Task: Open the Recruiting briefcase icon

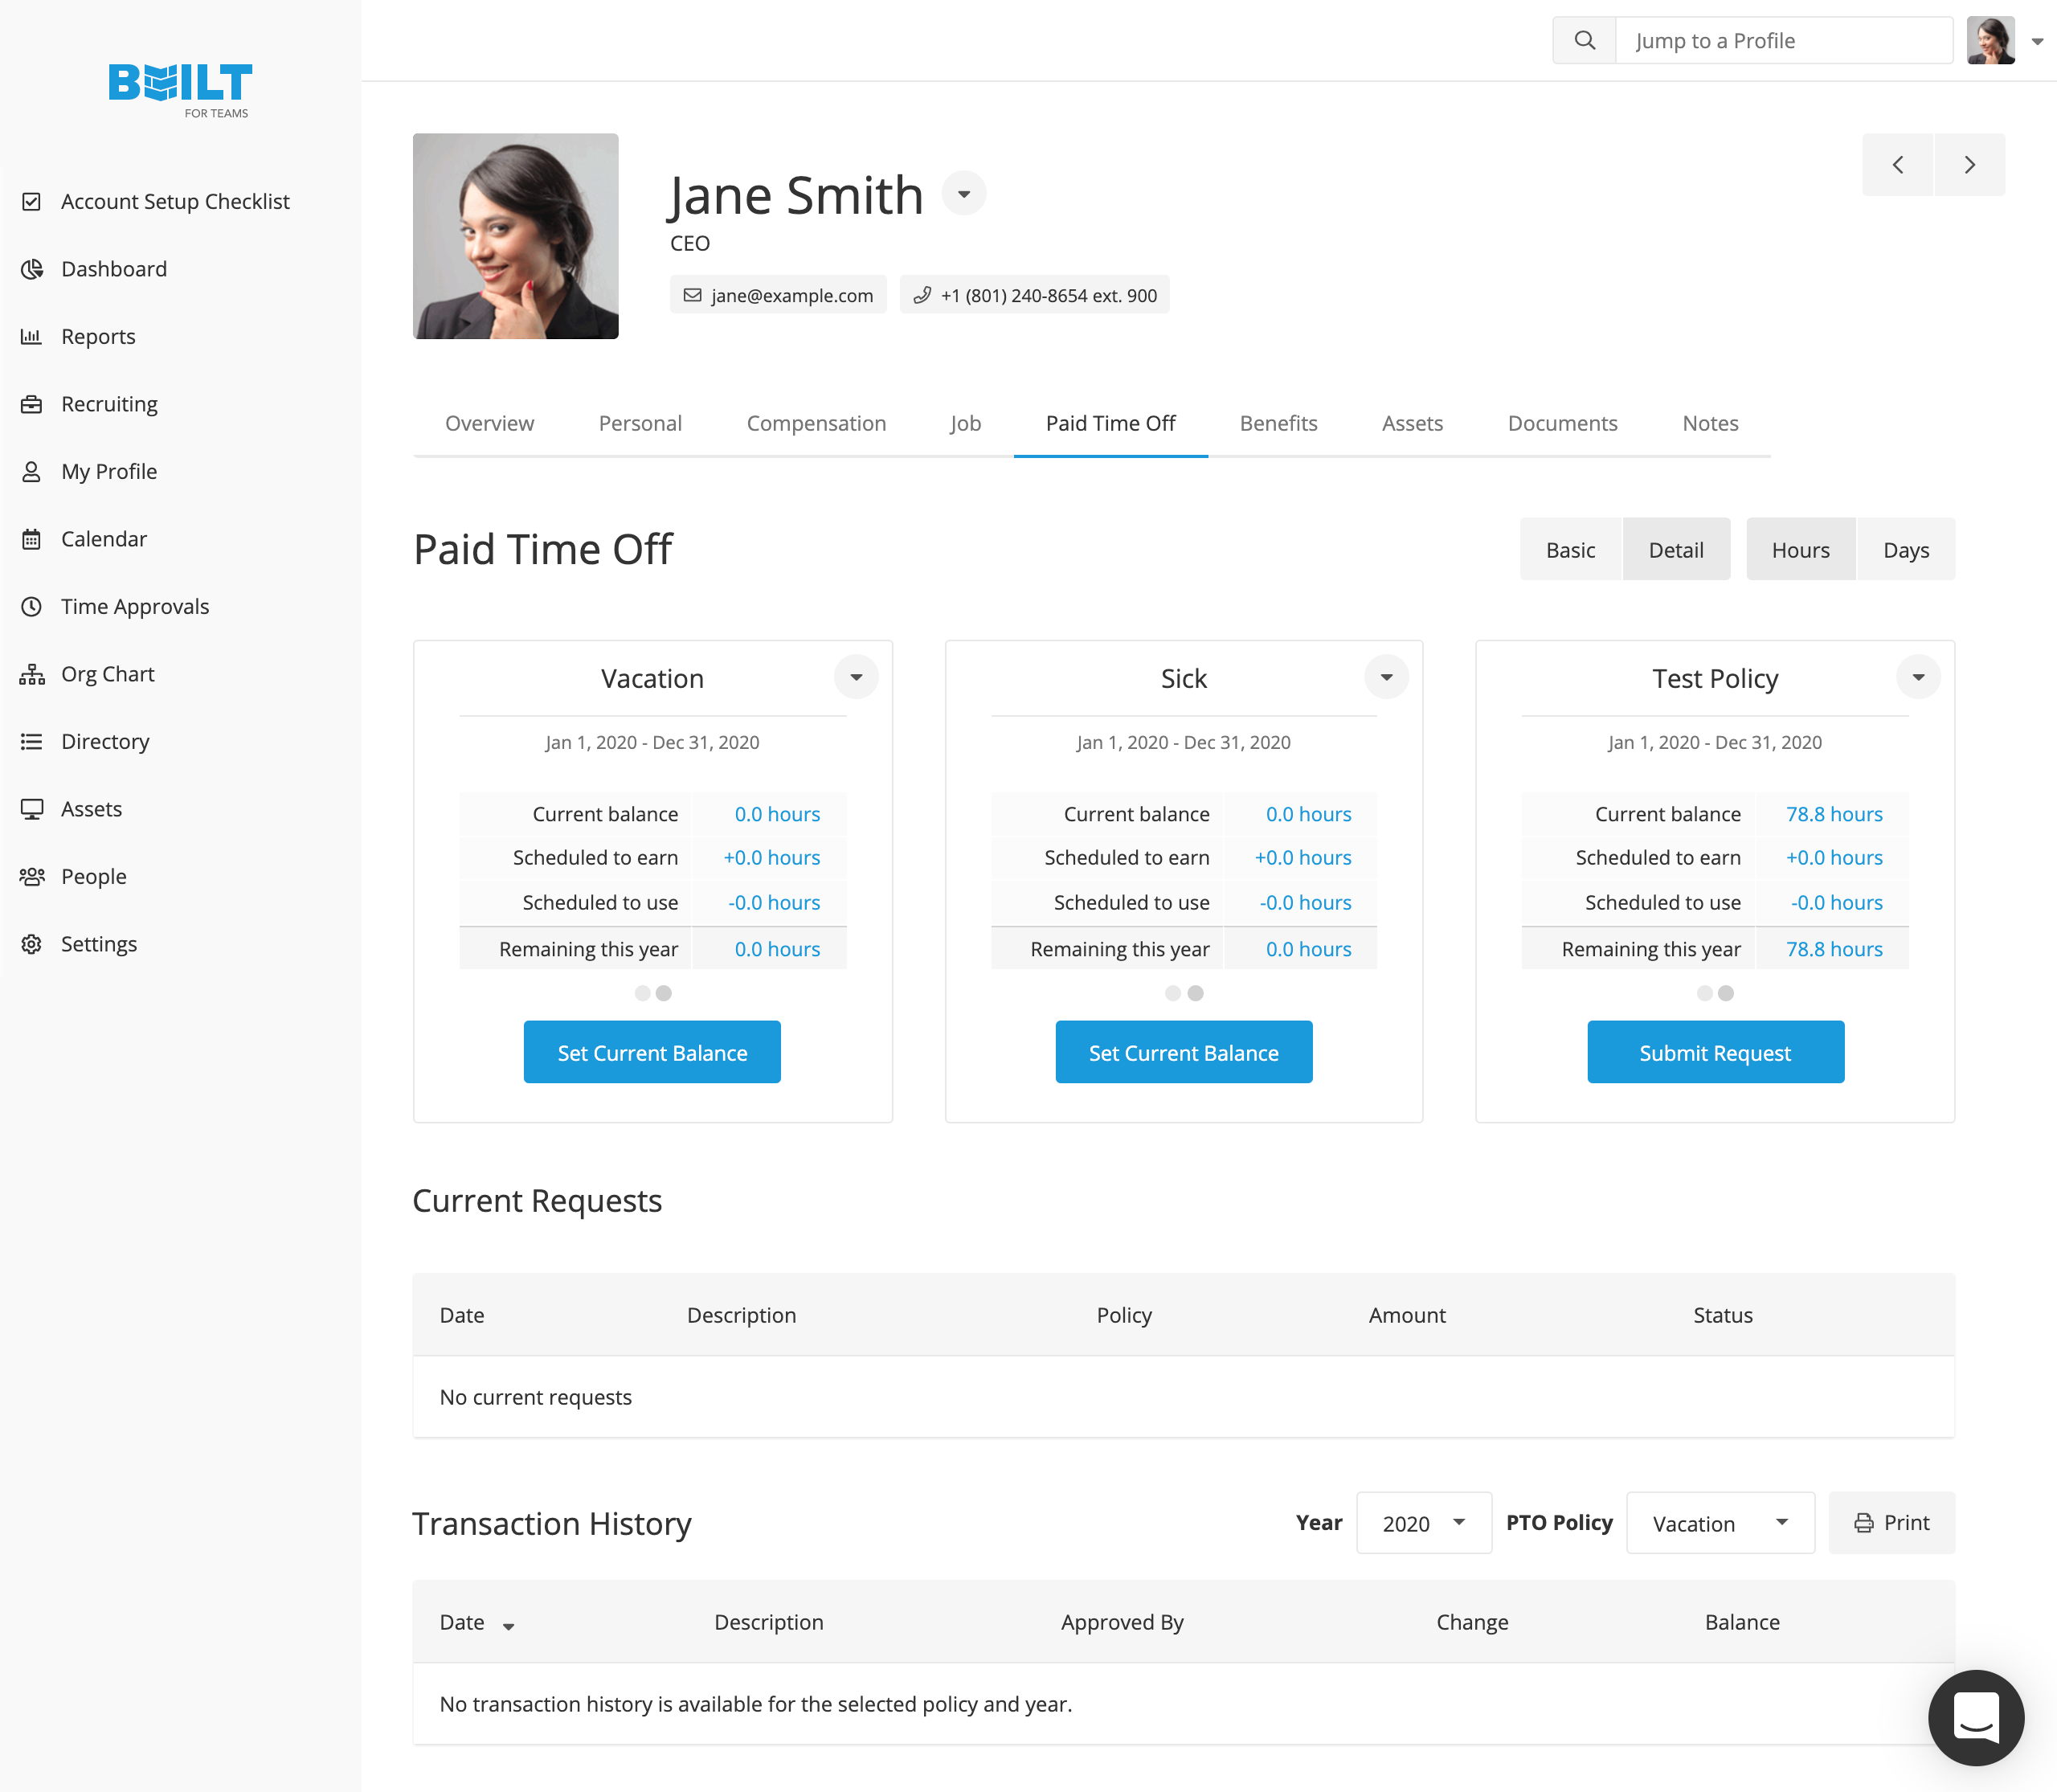Action: click(32, 404)
